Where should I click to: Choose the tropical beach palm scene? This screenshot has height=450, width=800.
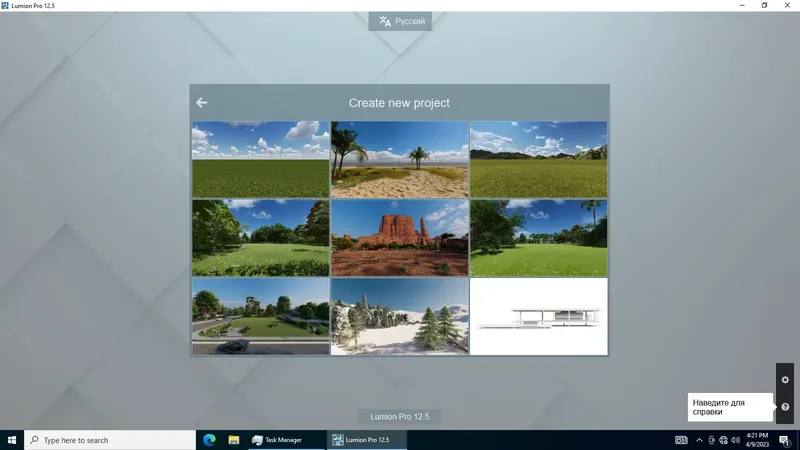tap(399, 159)
